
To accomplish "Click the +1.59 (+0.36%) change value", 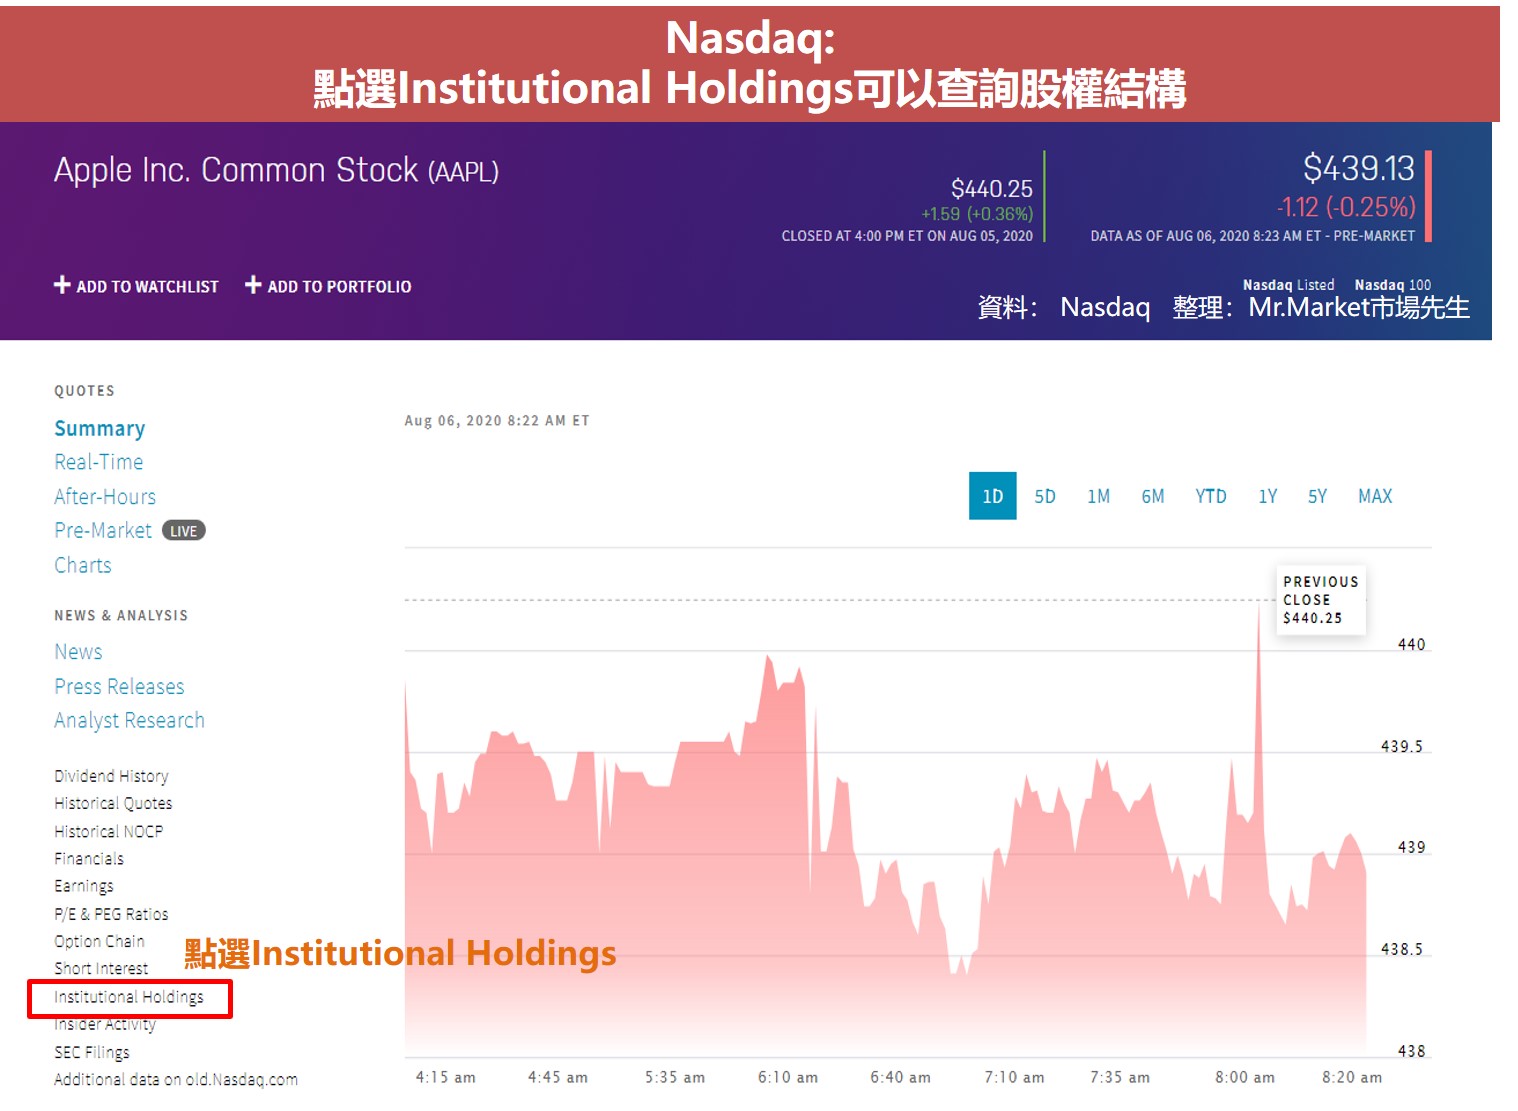I will 977,214.
